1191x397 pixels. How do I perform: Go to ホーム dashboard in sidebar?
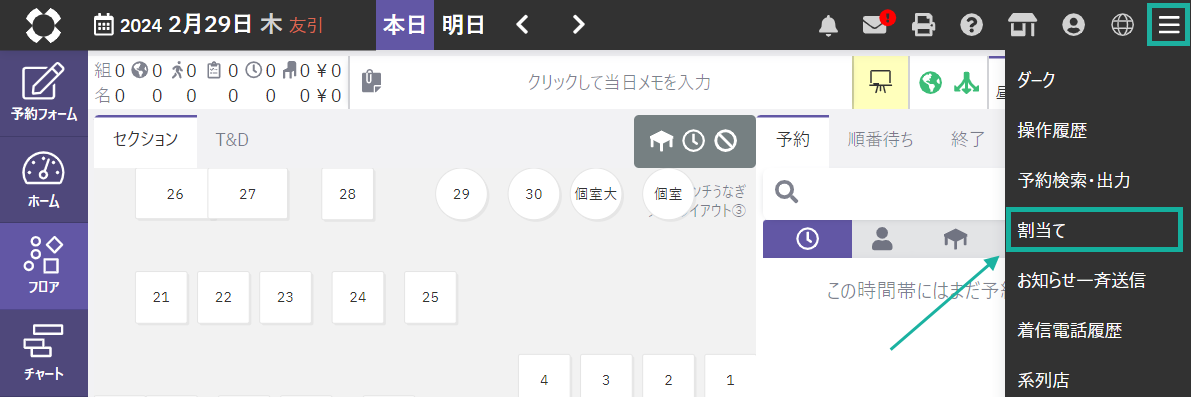(x=44, y=180)
